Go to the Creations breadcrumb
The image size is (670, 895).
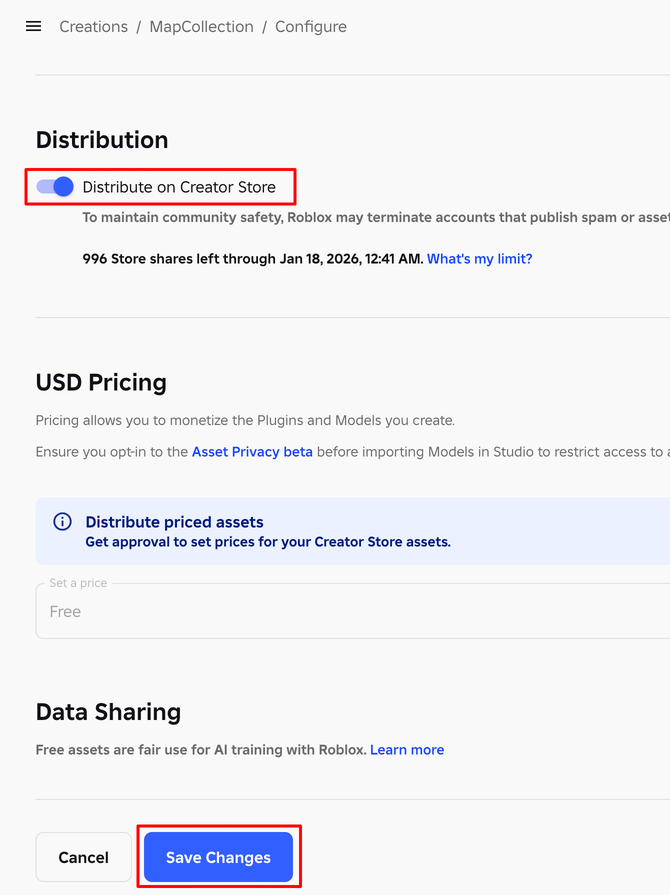[x=93, y=27]
